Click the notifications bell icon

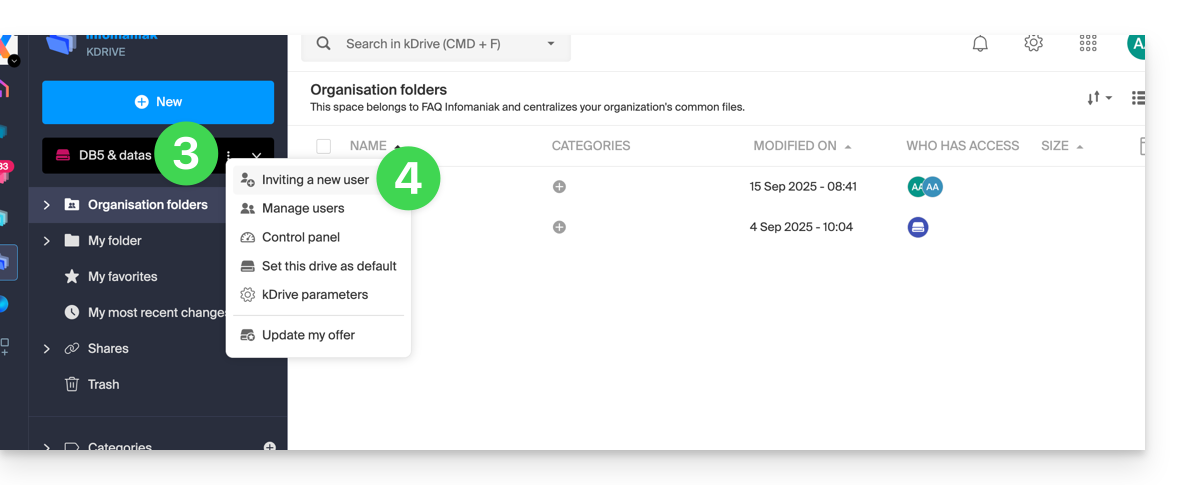coord(980,44)
